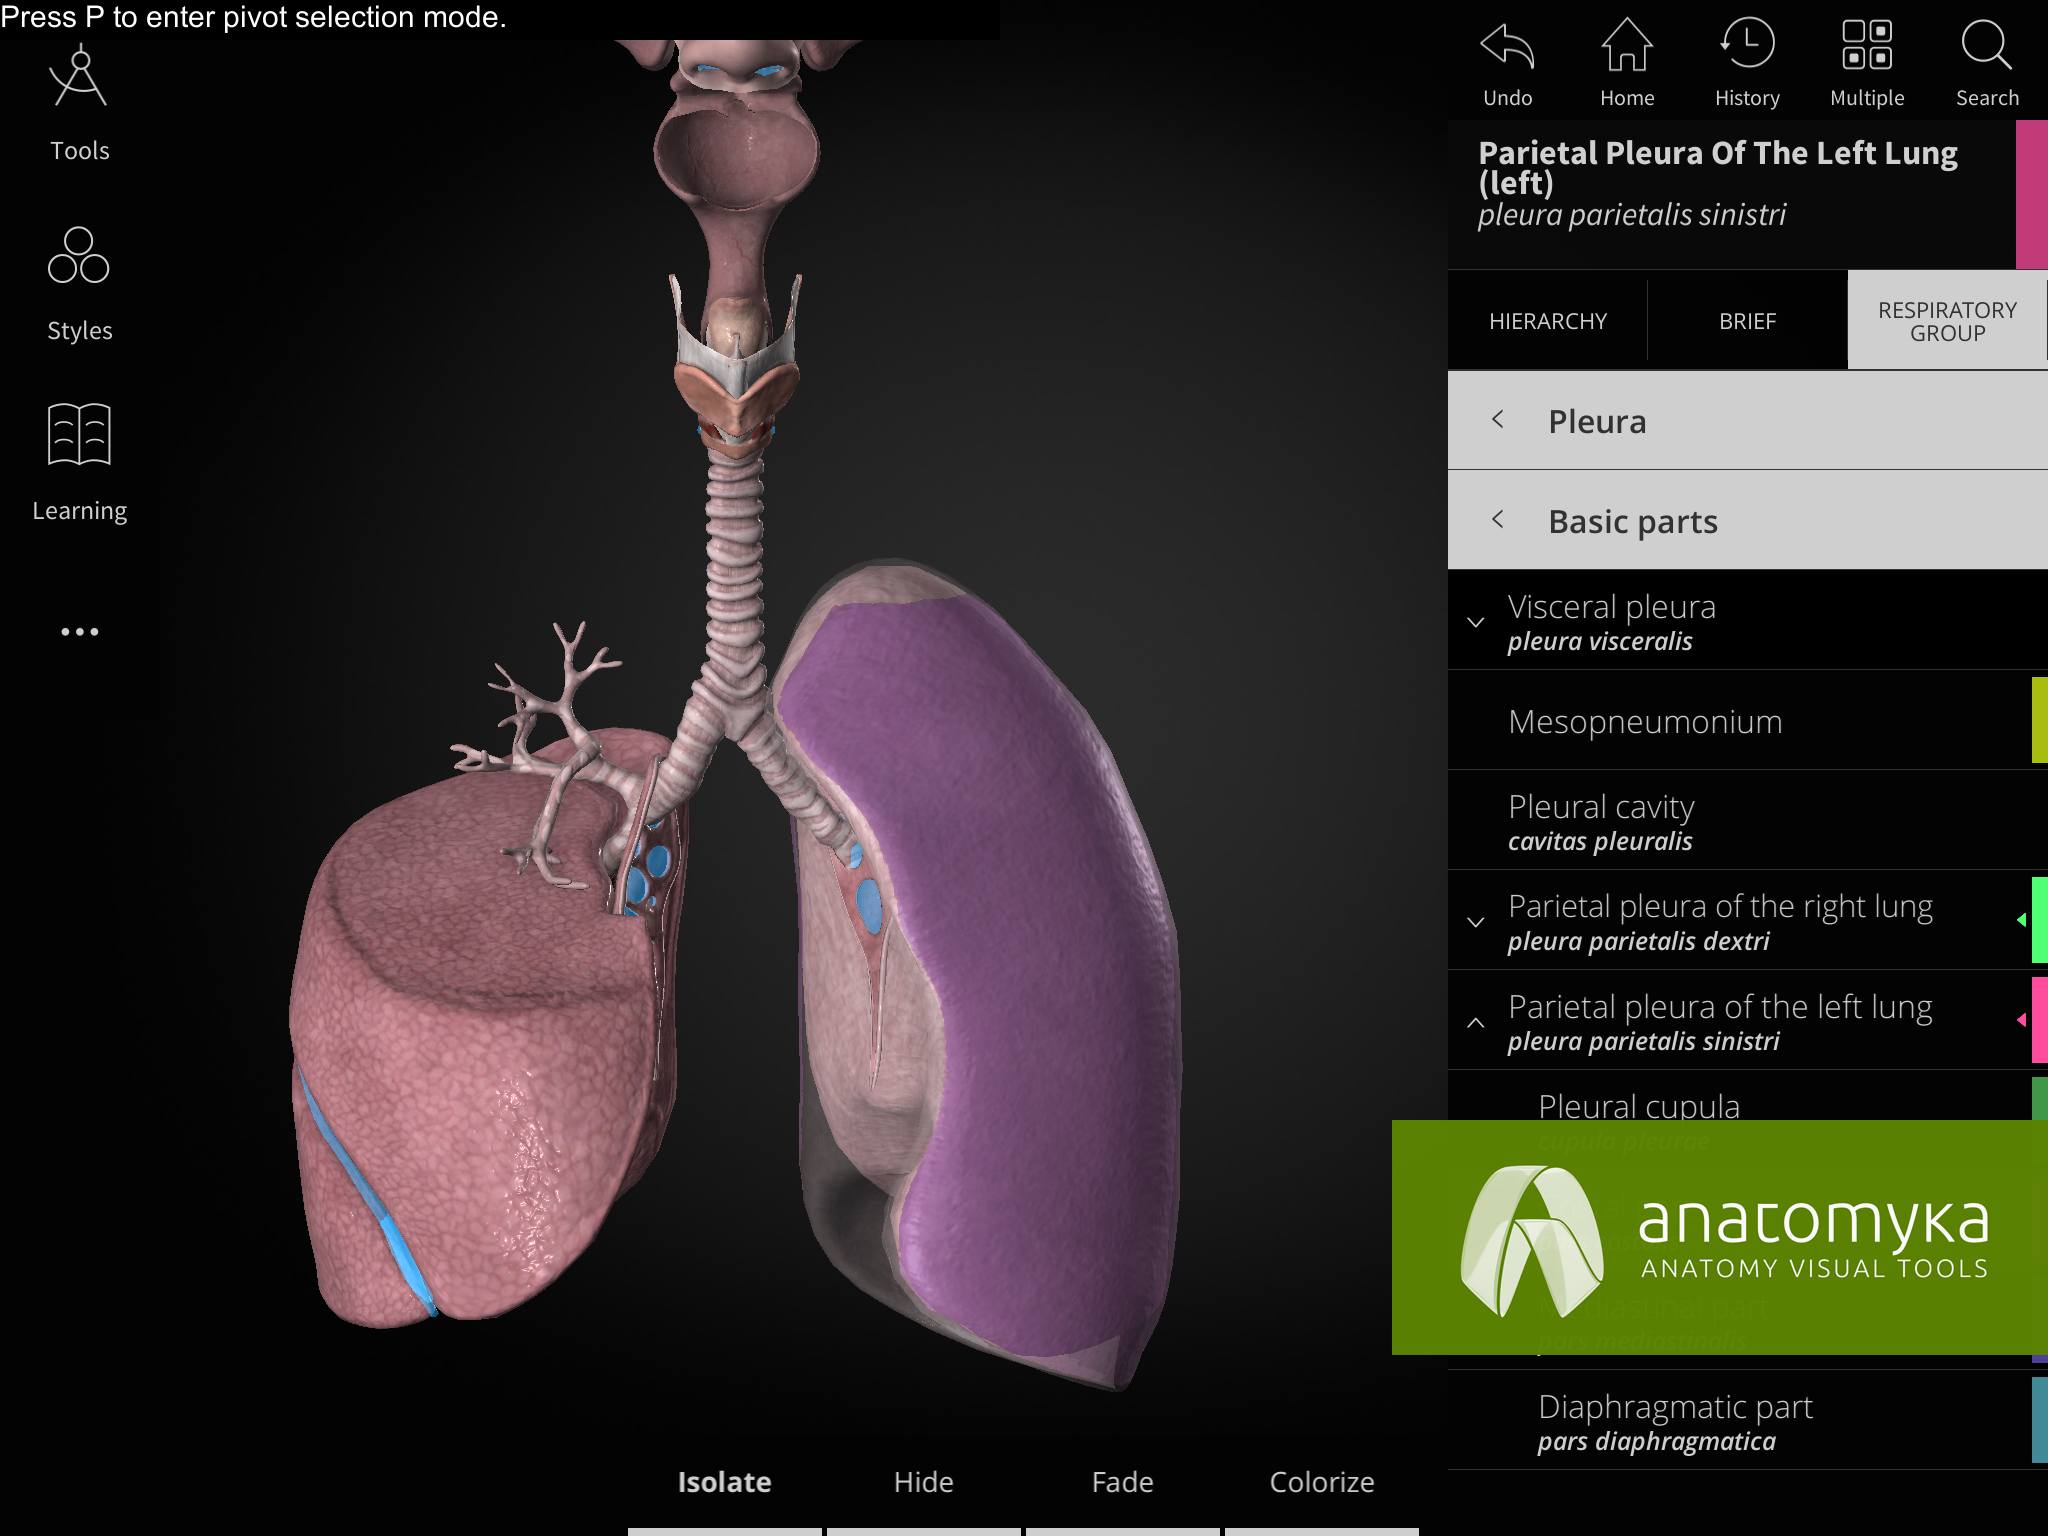Open the Styles circles icon
Screen dimensions: 2048x1536
pyautogui.click(x=79, y=256)
